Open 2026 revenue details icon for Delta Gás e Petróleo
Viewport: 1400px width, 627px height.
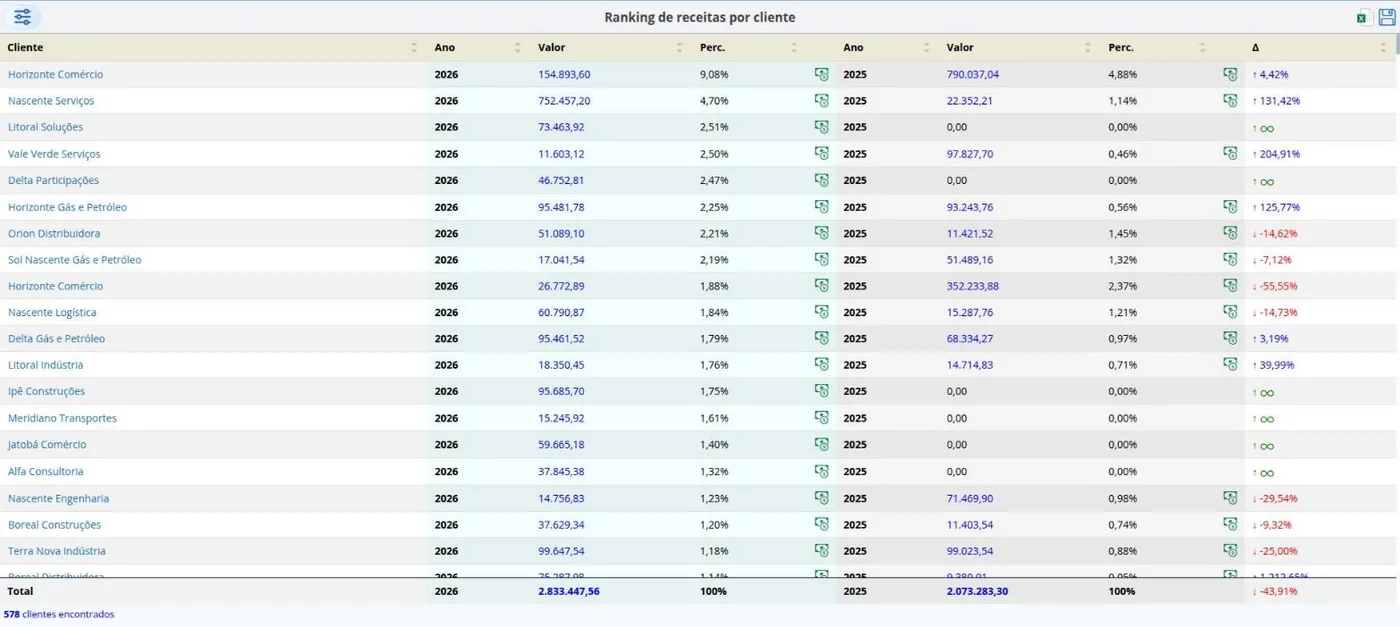(821, 338)
